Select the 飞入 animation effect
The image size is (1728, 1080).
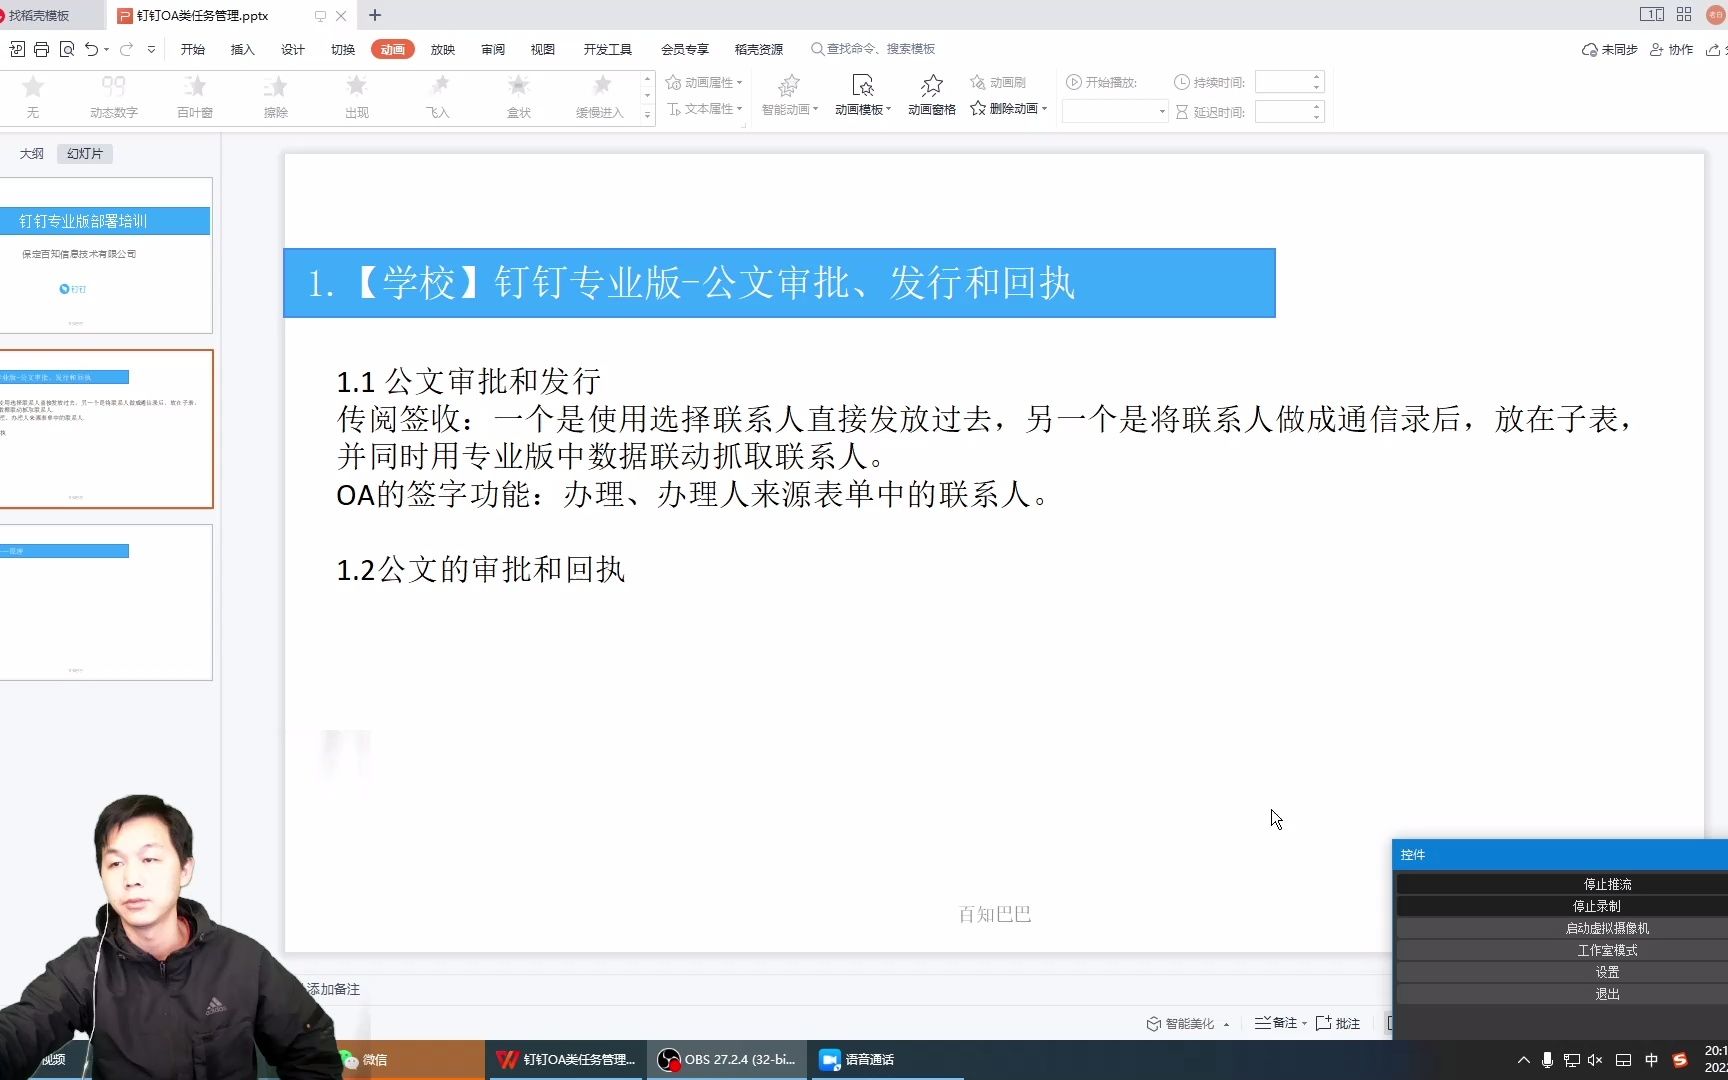tap(438, 97)
